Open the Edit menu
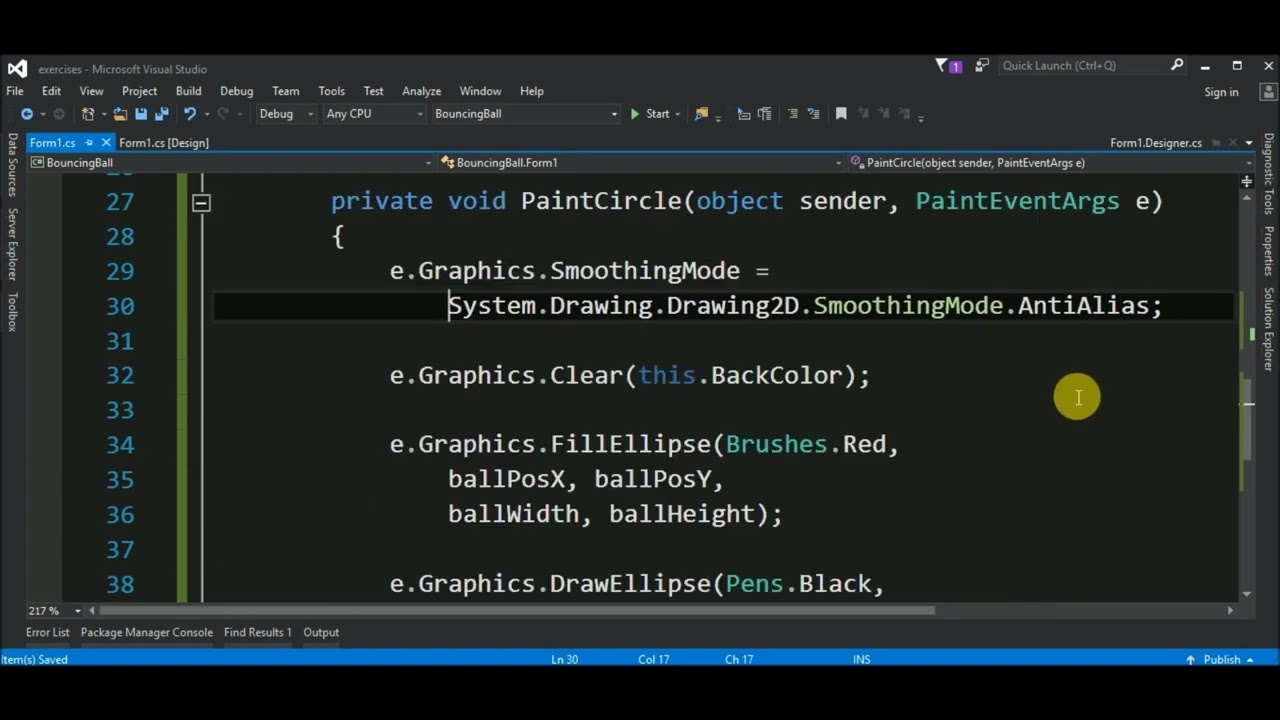The width and height of the screenshot is (1280, 720). click(x=51, y=91)
